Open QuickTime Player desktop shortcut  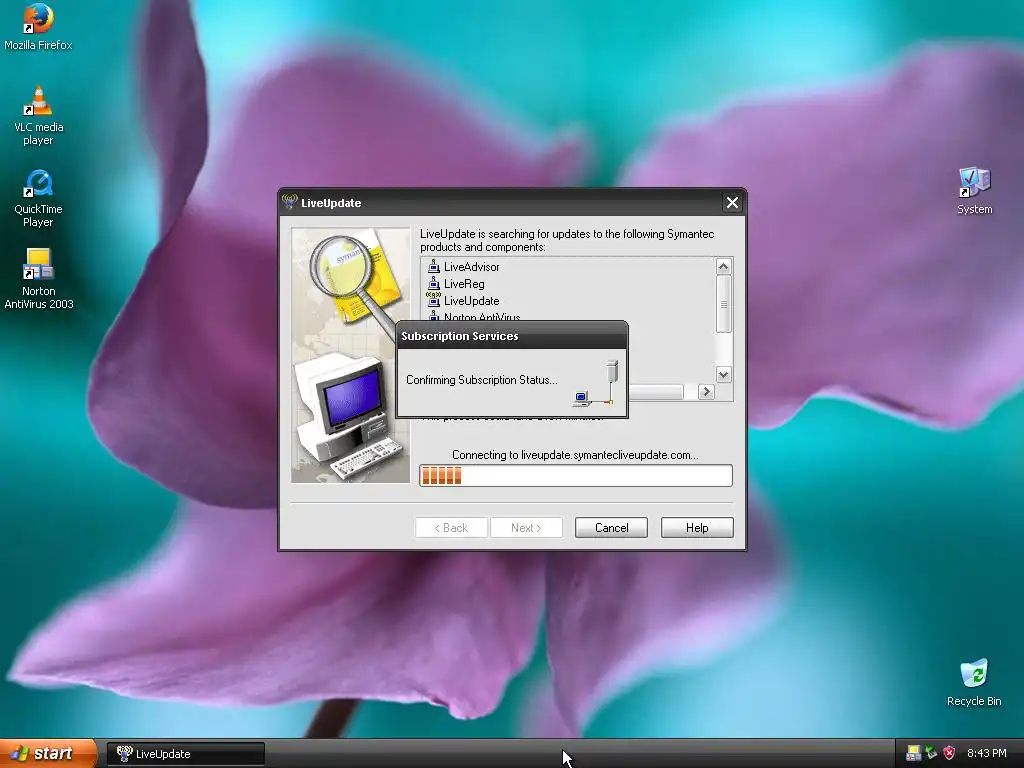point(38,199)
